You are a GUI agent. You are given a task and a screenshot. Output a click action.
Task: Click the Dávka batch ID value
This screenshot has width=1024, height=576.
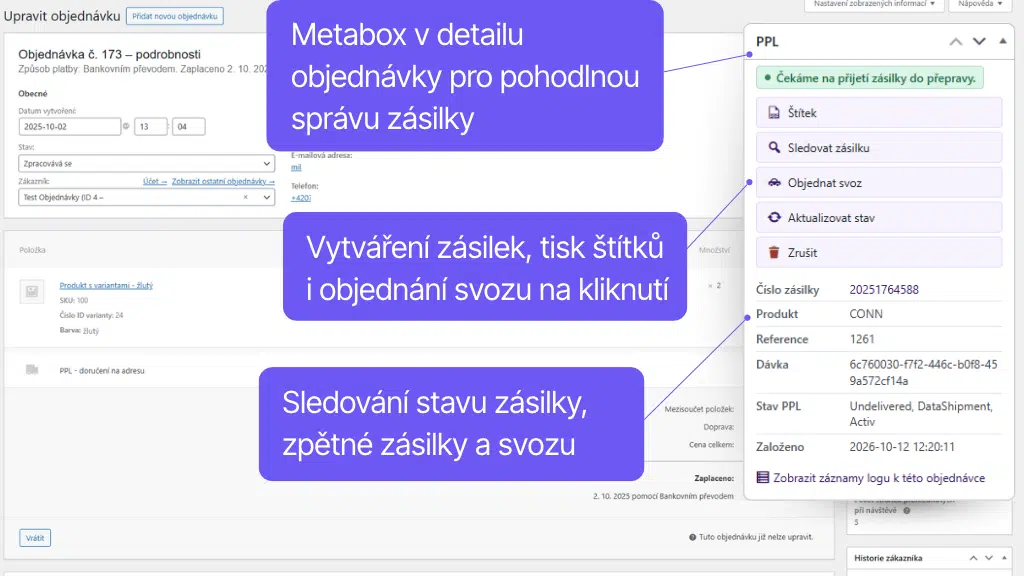pyautogui.click(x=923, y=372)
